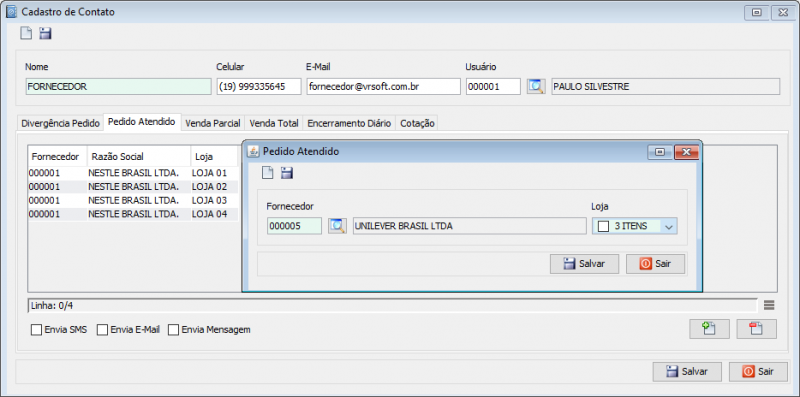
Task: Click the Cadastro de Contato window title icon
Action: pos(12,12)
